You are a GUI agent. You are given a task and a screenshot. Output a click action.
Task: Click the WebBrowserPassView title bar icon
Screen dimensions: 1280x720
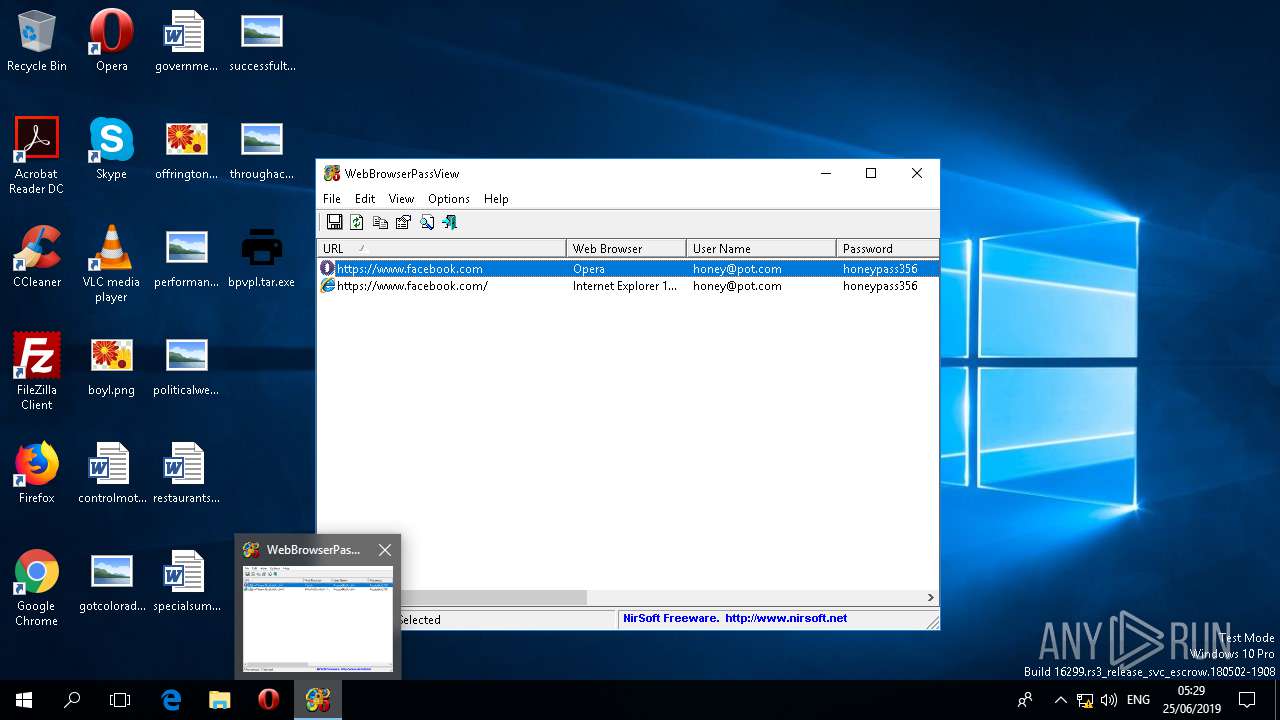(x=332, y=173)
